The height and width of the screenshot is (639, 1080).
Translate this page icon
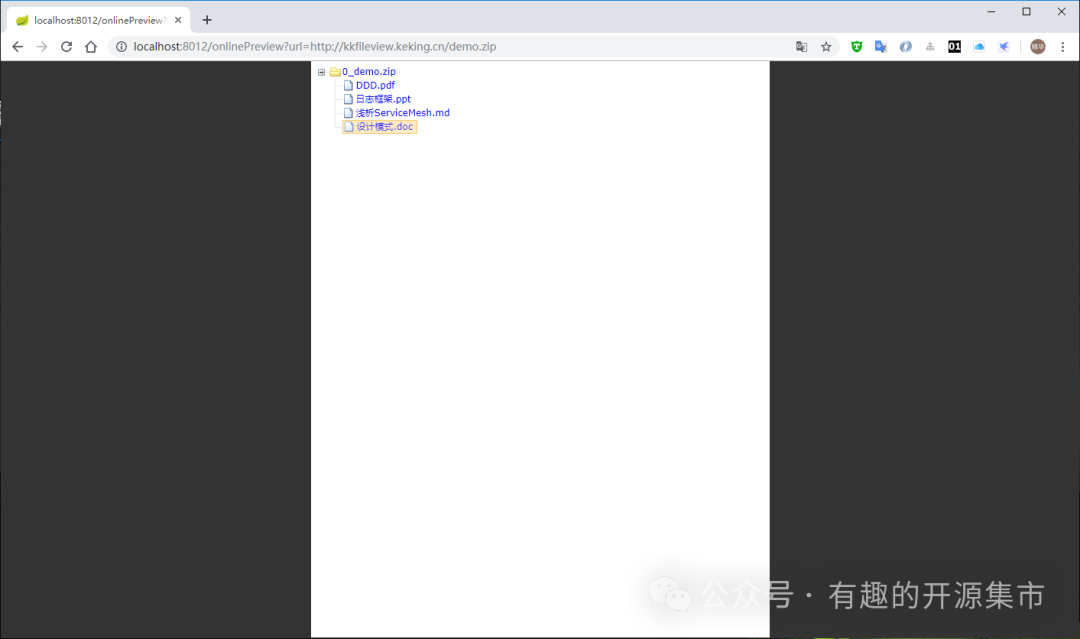click(801, 47)
